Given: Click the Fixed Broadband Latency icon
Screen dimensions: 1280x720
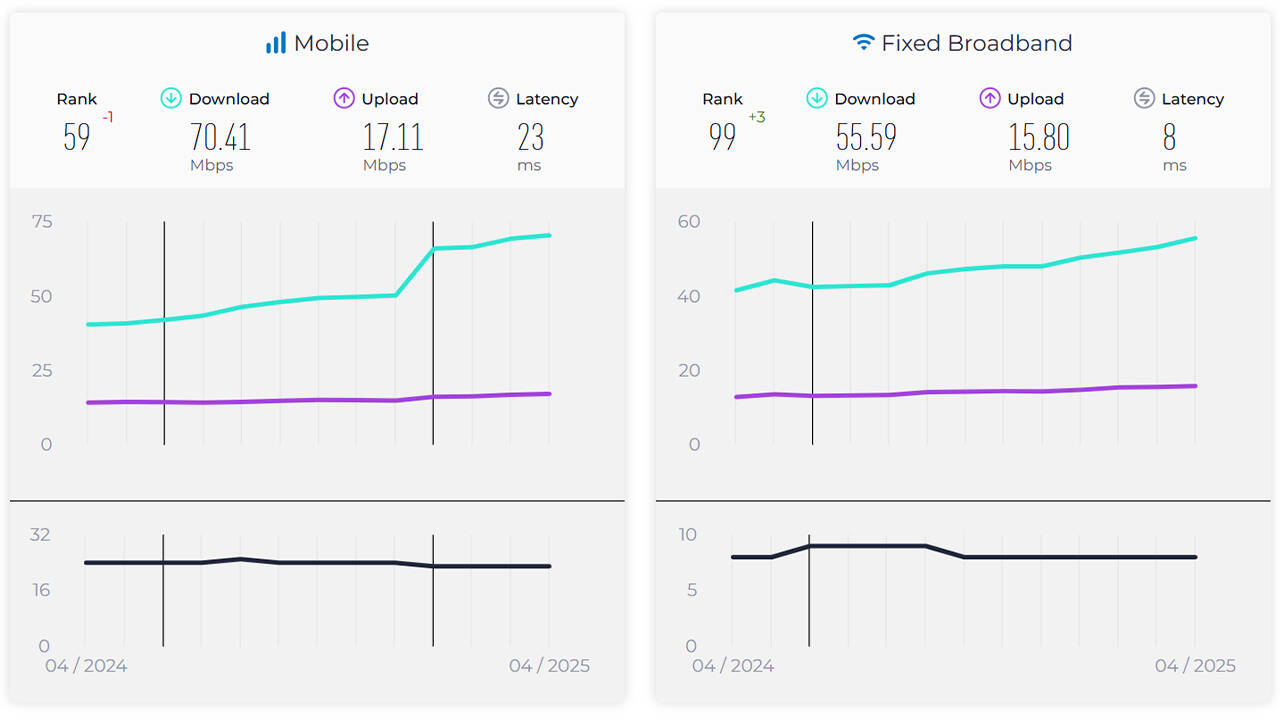Looking at the screenshot, I should coord(1144,98).
